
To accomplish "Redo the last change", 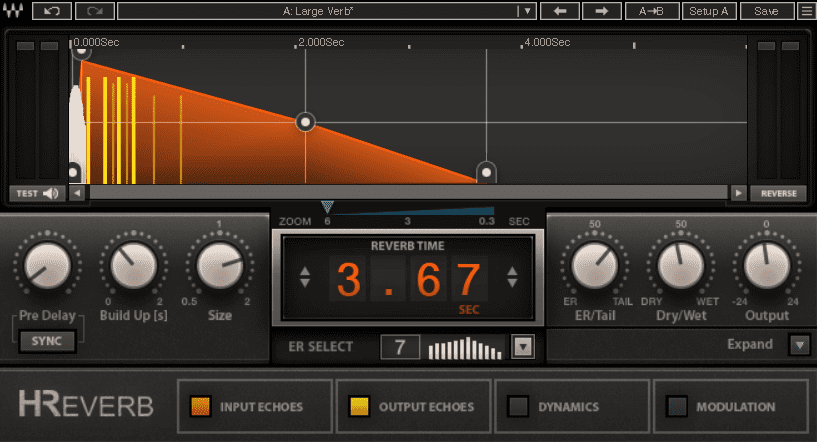I will [95, 11].
